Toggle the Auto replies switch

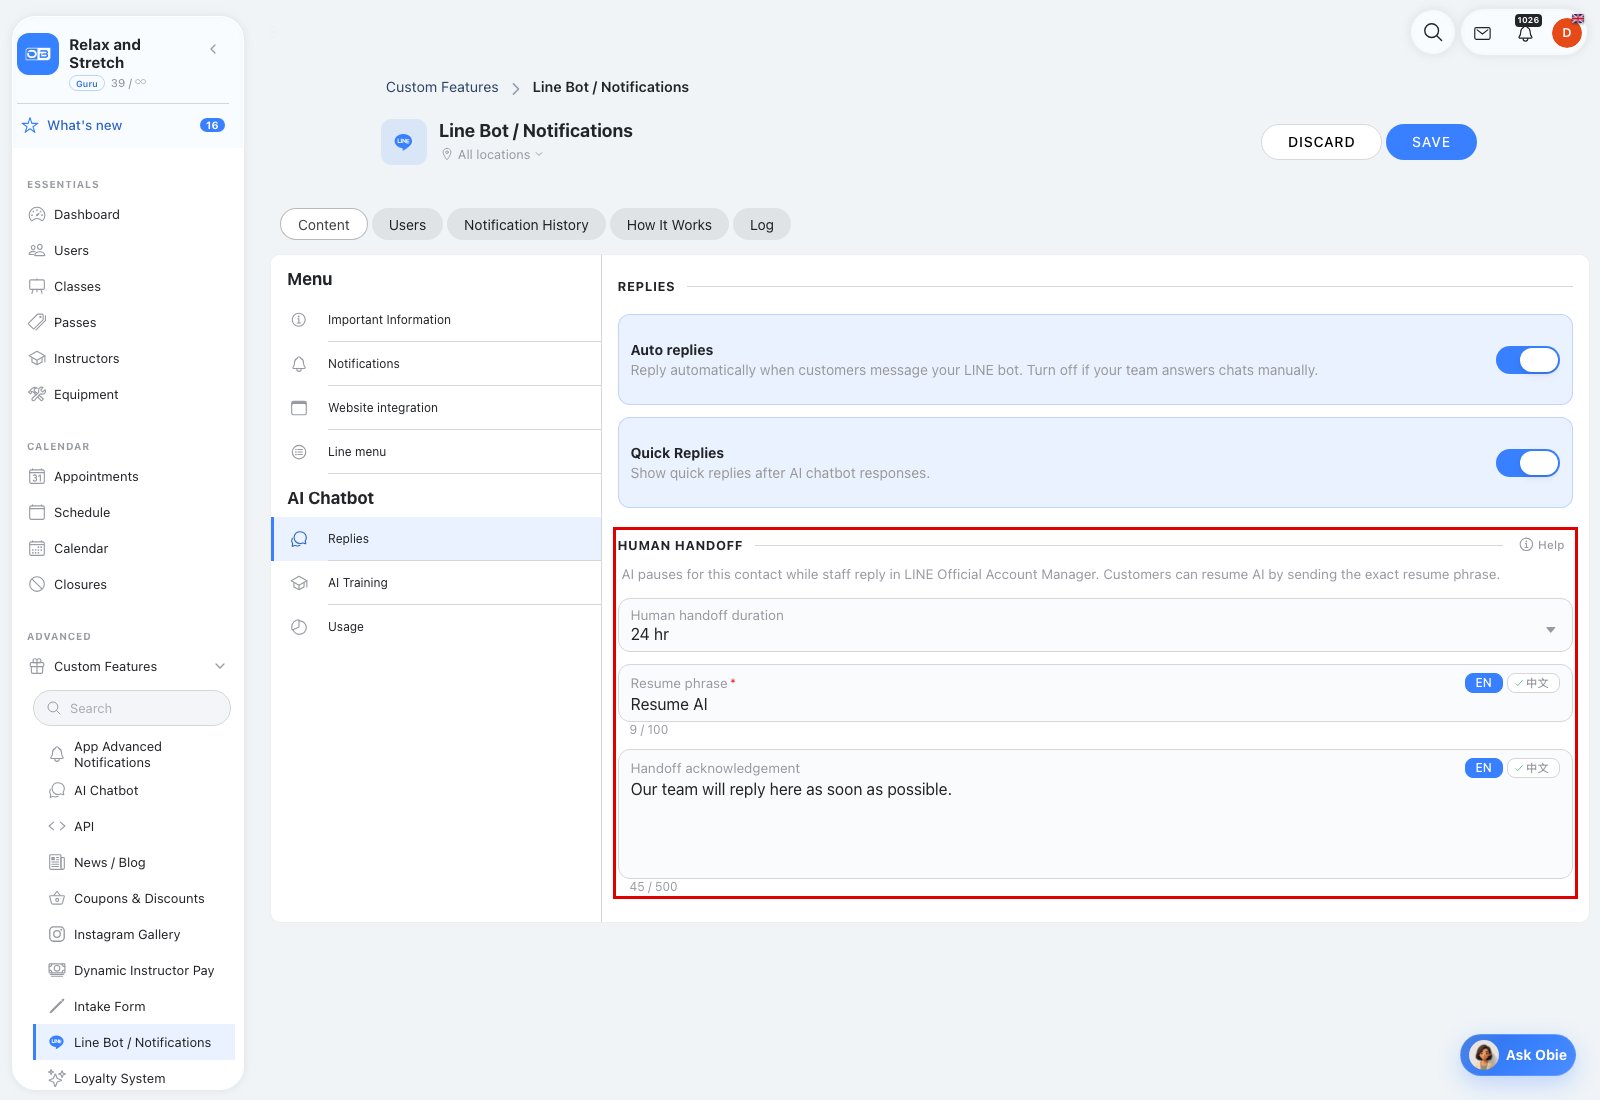(x=1527, y=360)
